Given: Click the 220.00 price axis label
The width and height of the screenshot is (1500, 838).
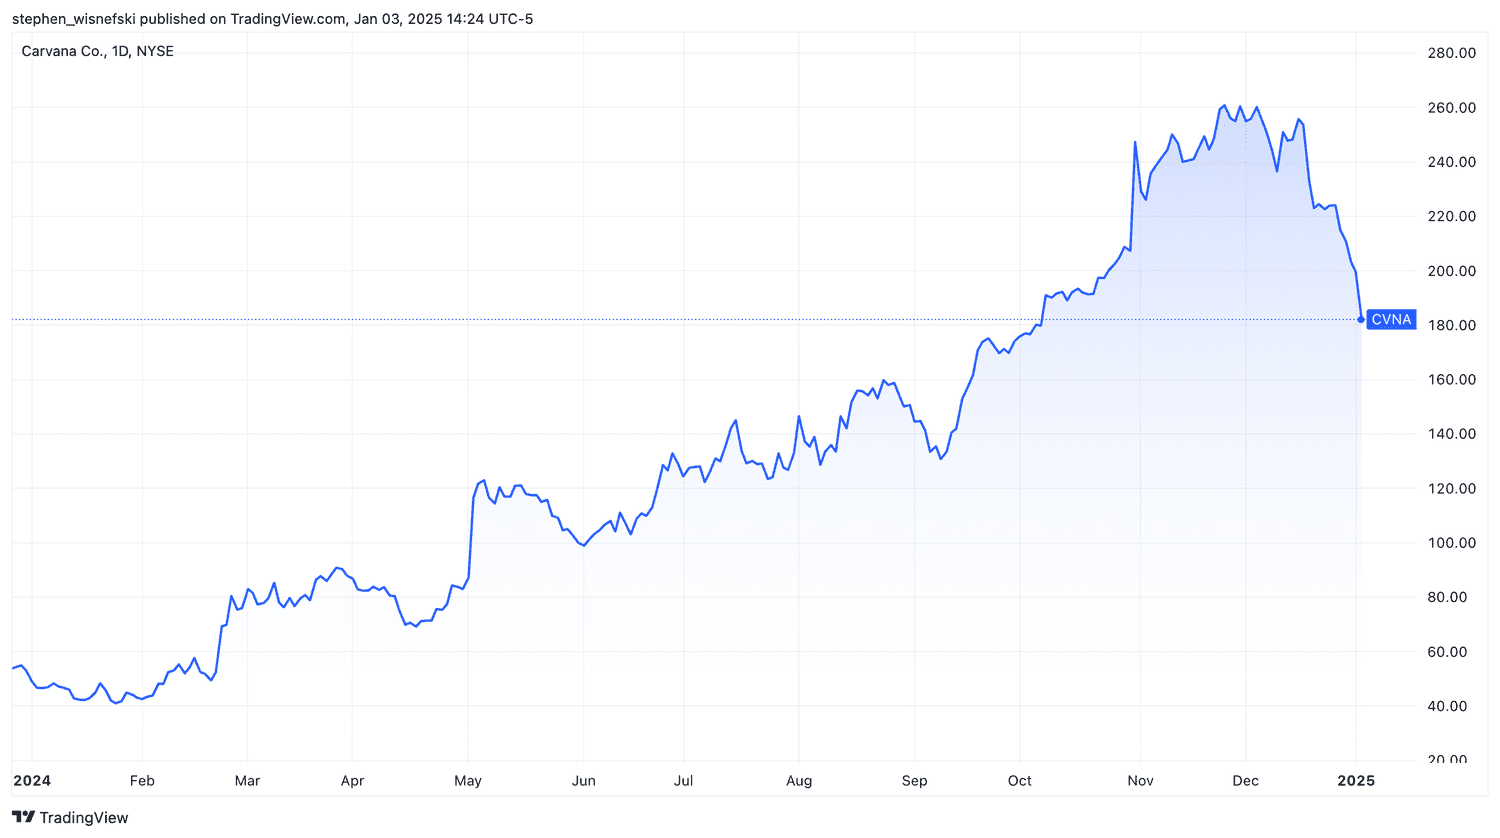Looking at the screenshot, I should tap(1451, 216).
